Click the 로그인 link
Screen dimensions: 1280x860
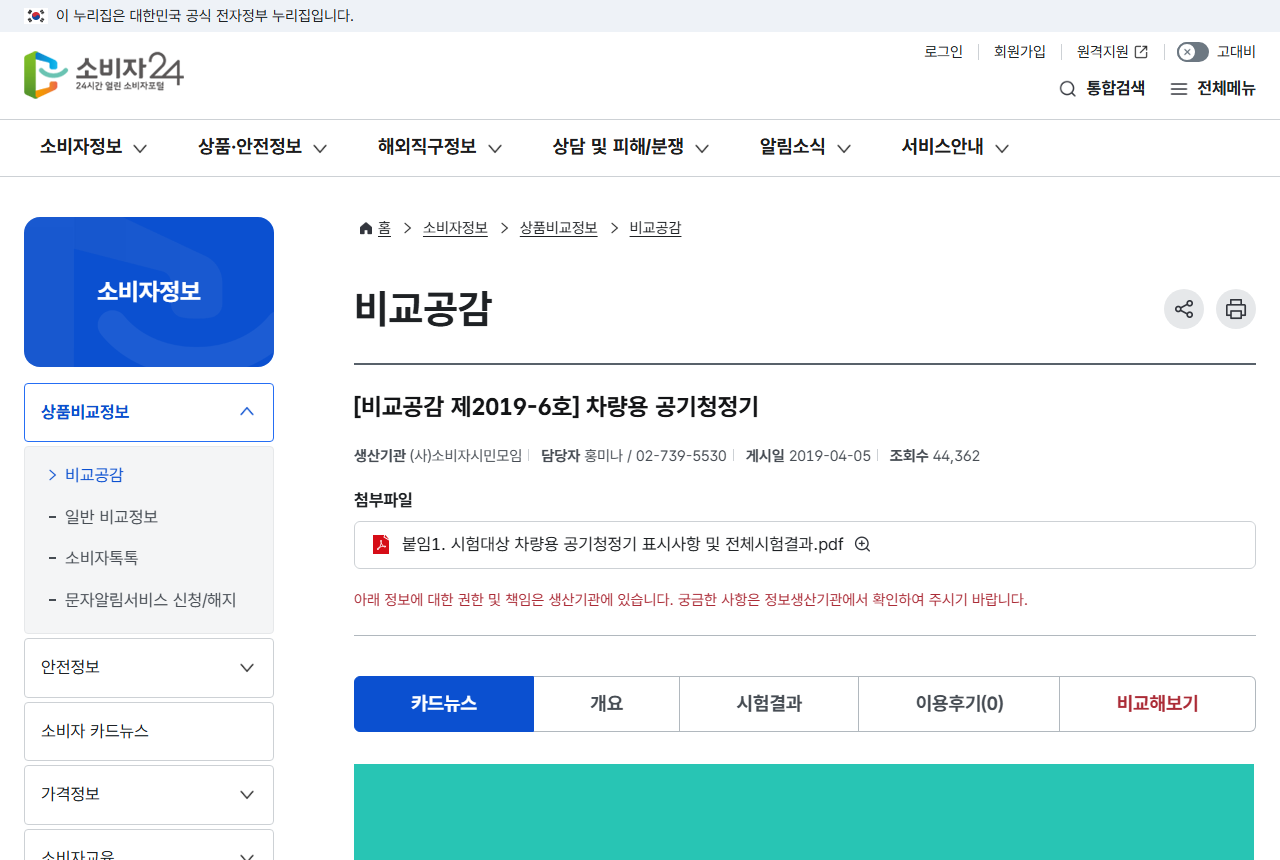pyautogui.click(x=943, y=52)
